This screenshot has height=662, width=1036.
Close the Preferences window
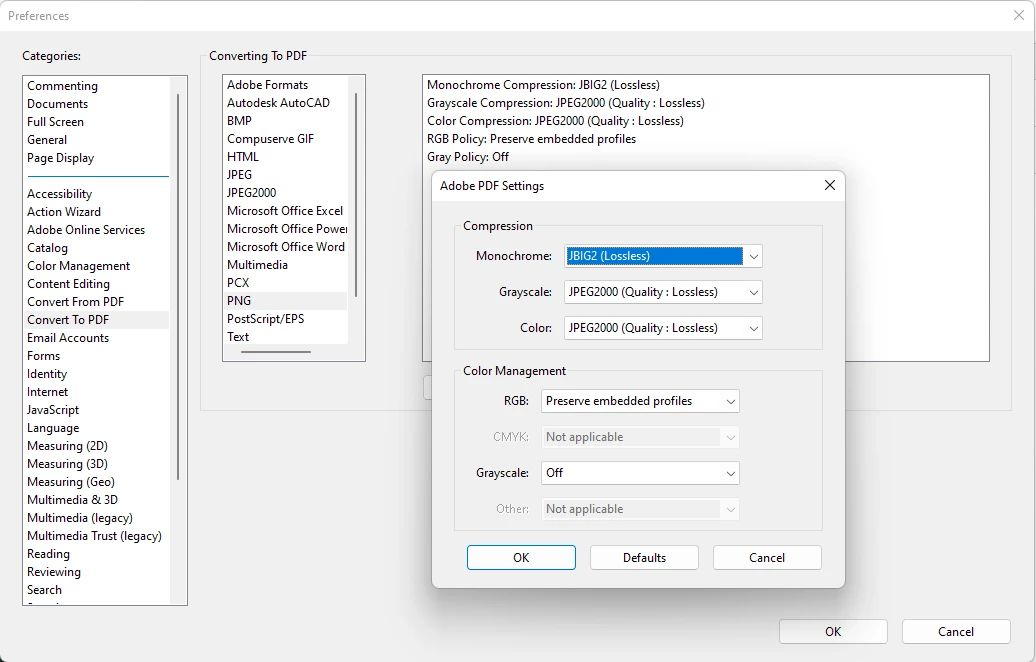(1019, 15)
